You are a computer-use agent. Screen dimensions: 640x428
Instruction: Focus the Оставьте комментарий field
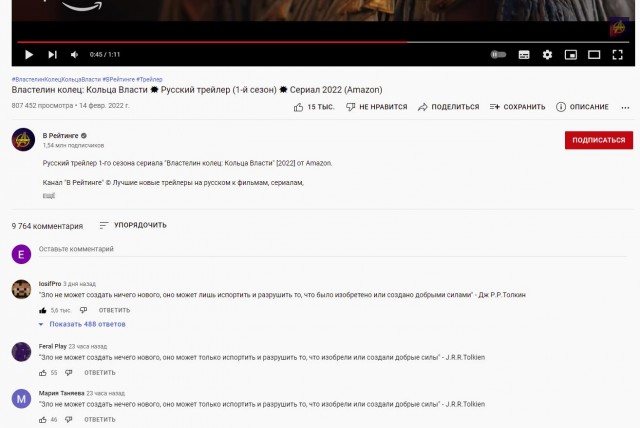click(x=332, y=249)
